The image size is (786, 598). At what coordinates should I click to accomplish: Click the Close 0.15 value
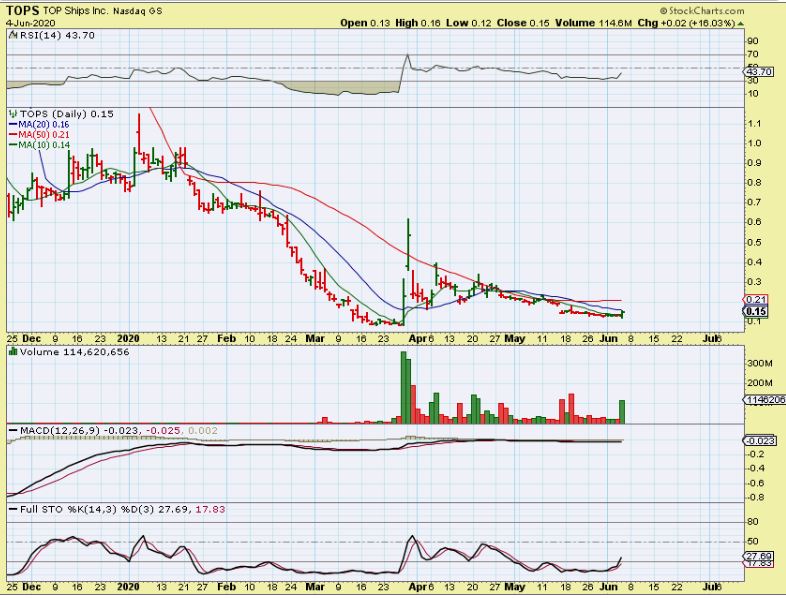523,23
